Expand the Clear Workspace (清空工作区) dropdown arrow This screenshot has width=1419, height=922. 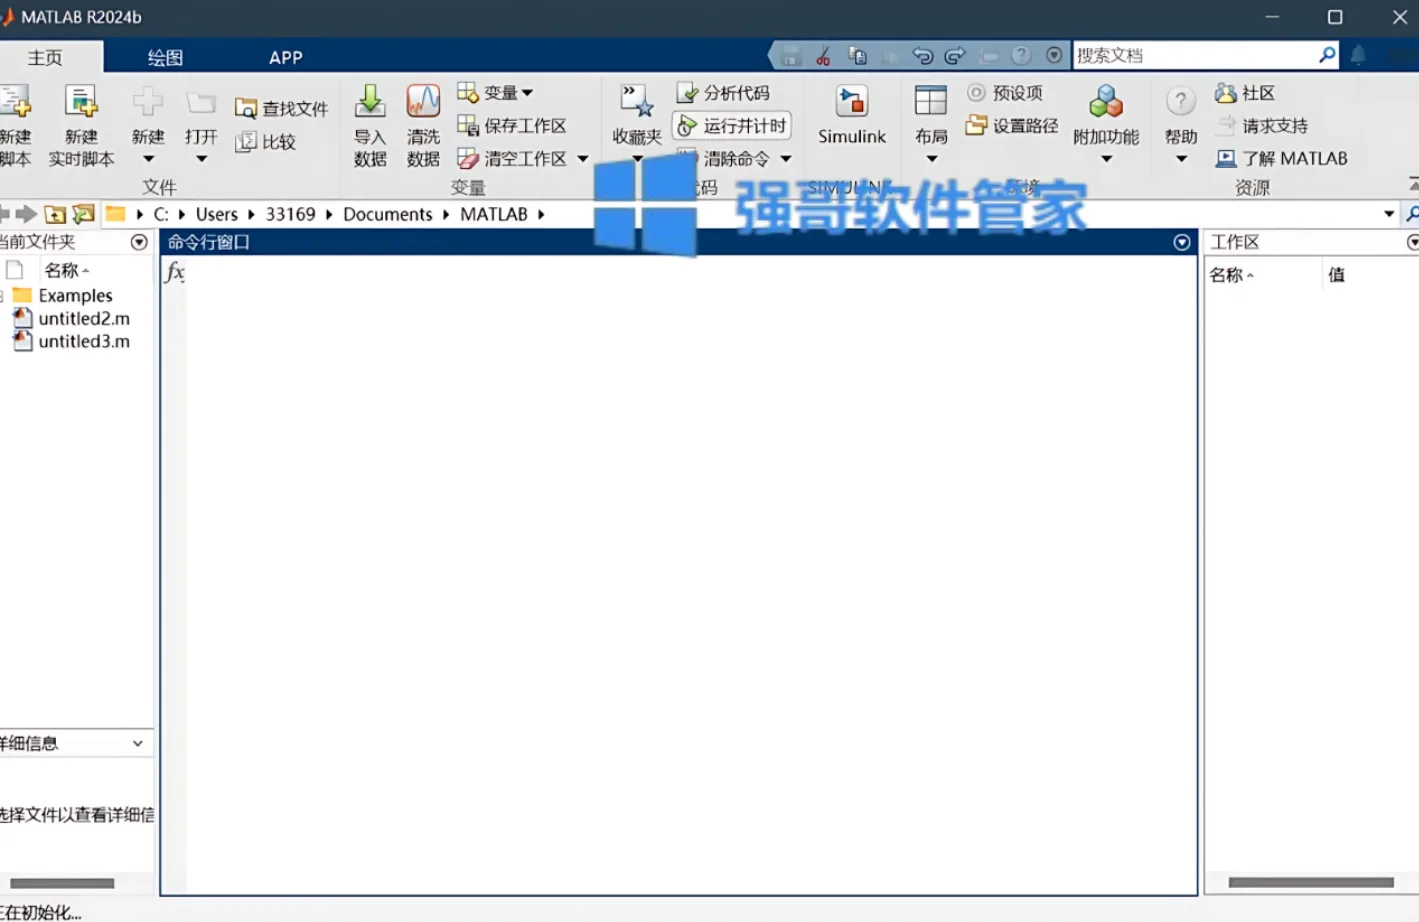pyautogui.click(x=583, y=158)
